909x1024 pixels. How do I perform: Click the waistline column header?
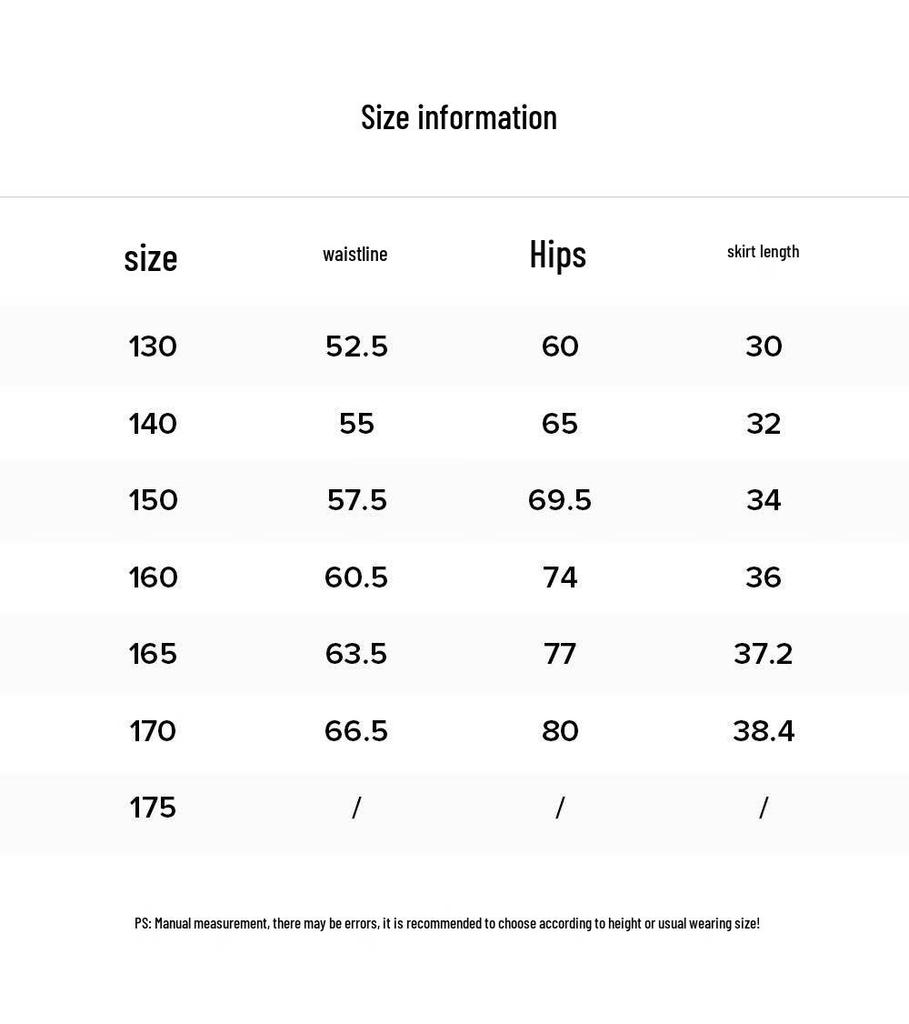click(x=355, y=254)
